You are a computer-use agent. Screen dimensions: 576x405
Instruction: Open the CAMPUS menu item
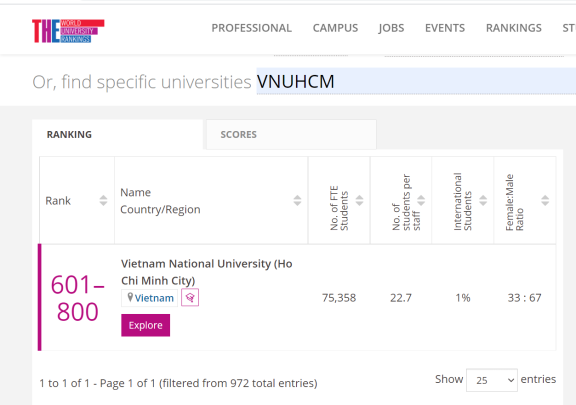(335, 28)
